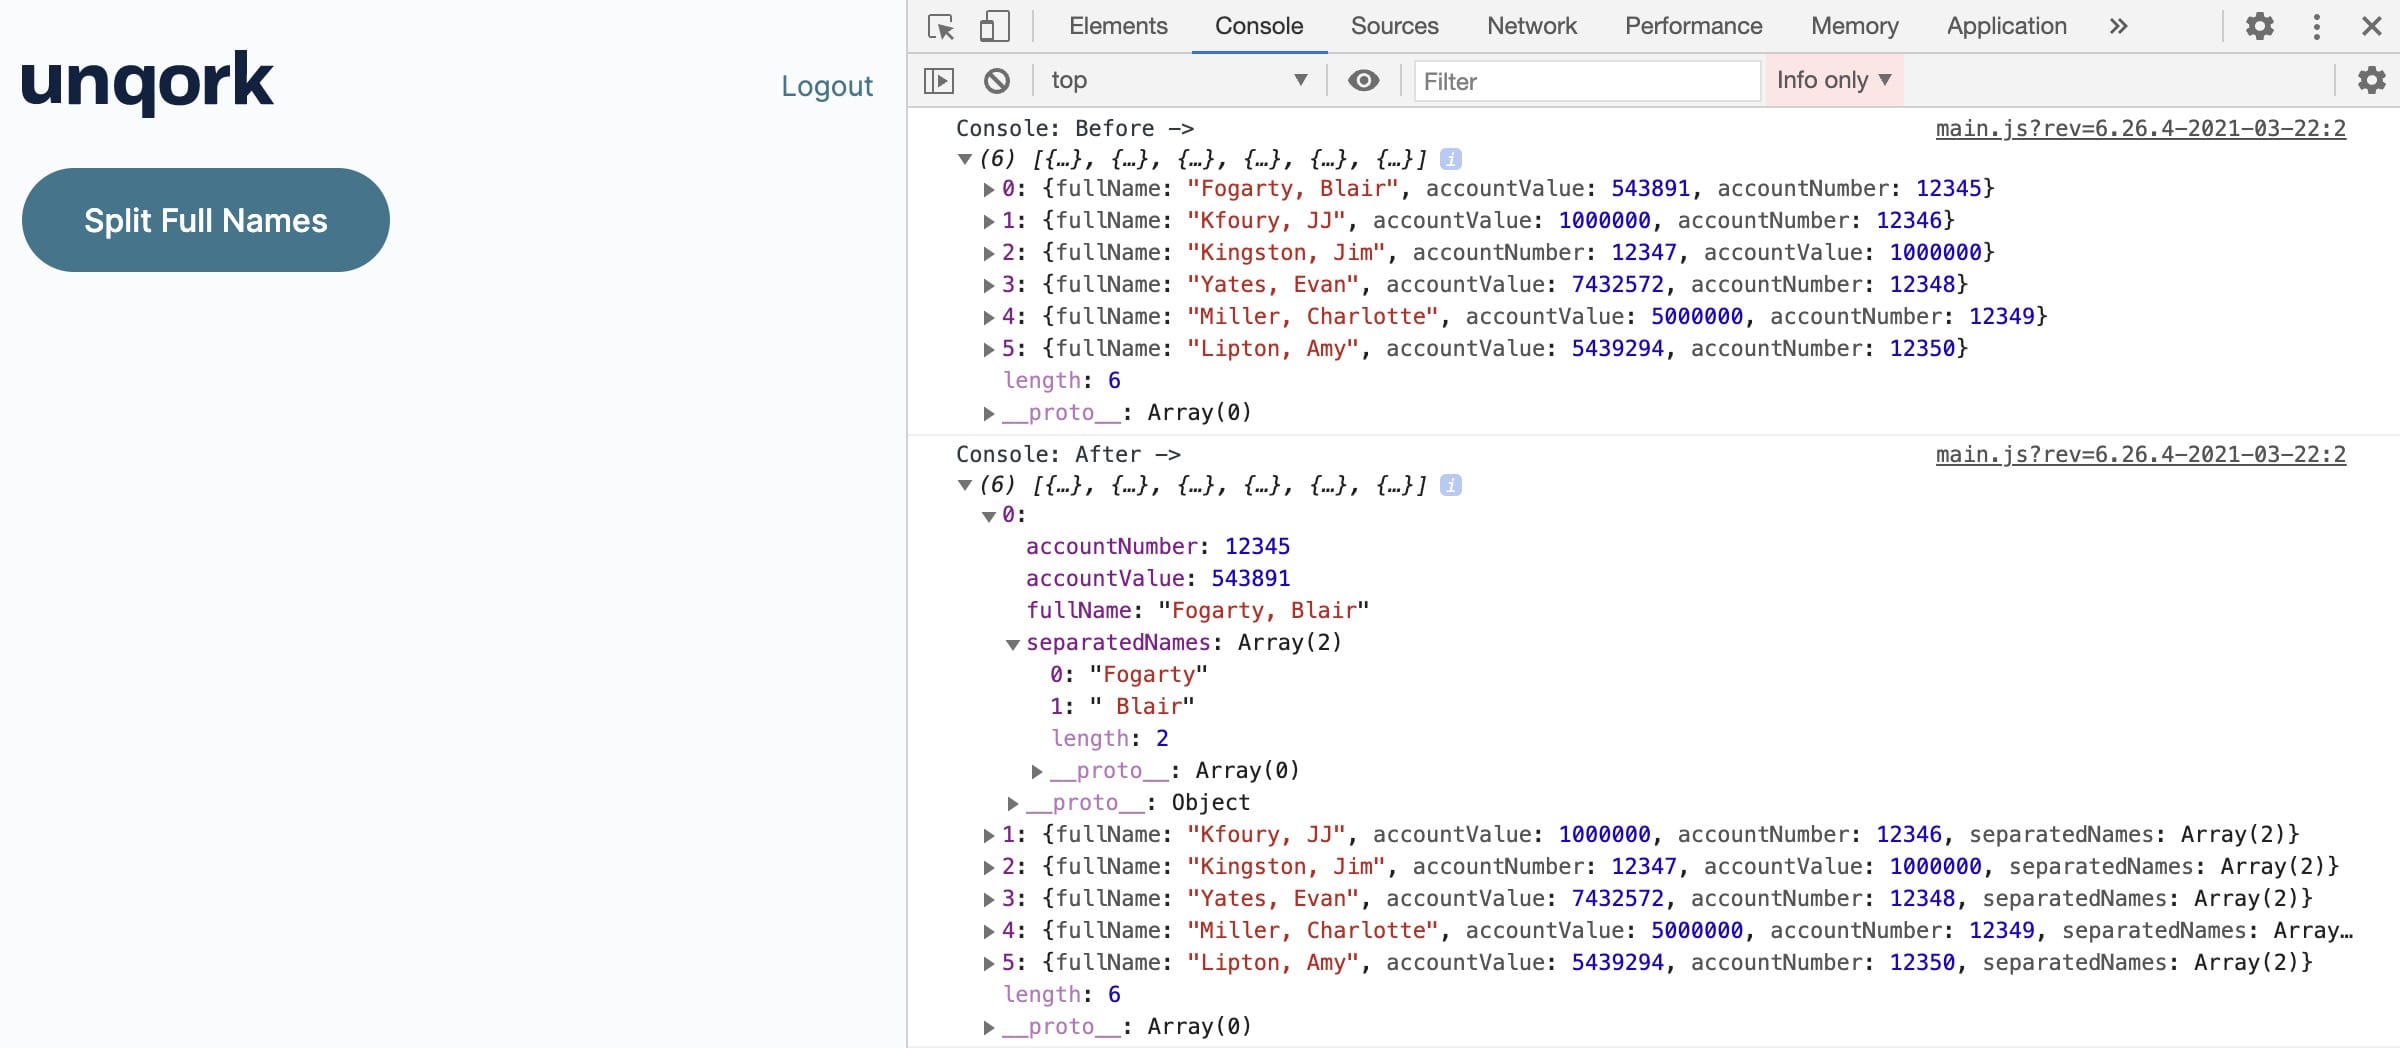Toggle the device toolbar icon
This screenshot has height=1048, width=2400.
993,26
